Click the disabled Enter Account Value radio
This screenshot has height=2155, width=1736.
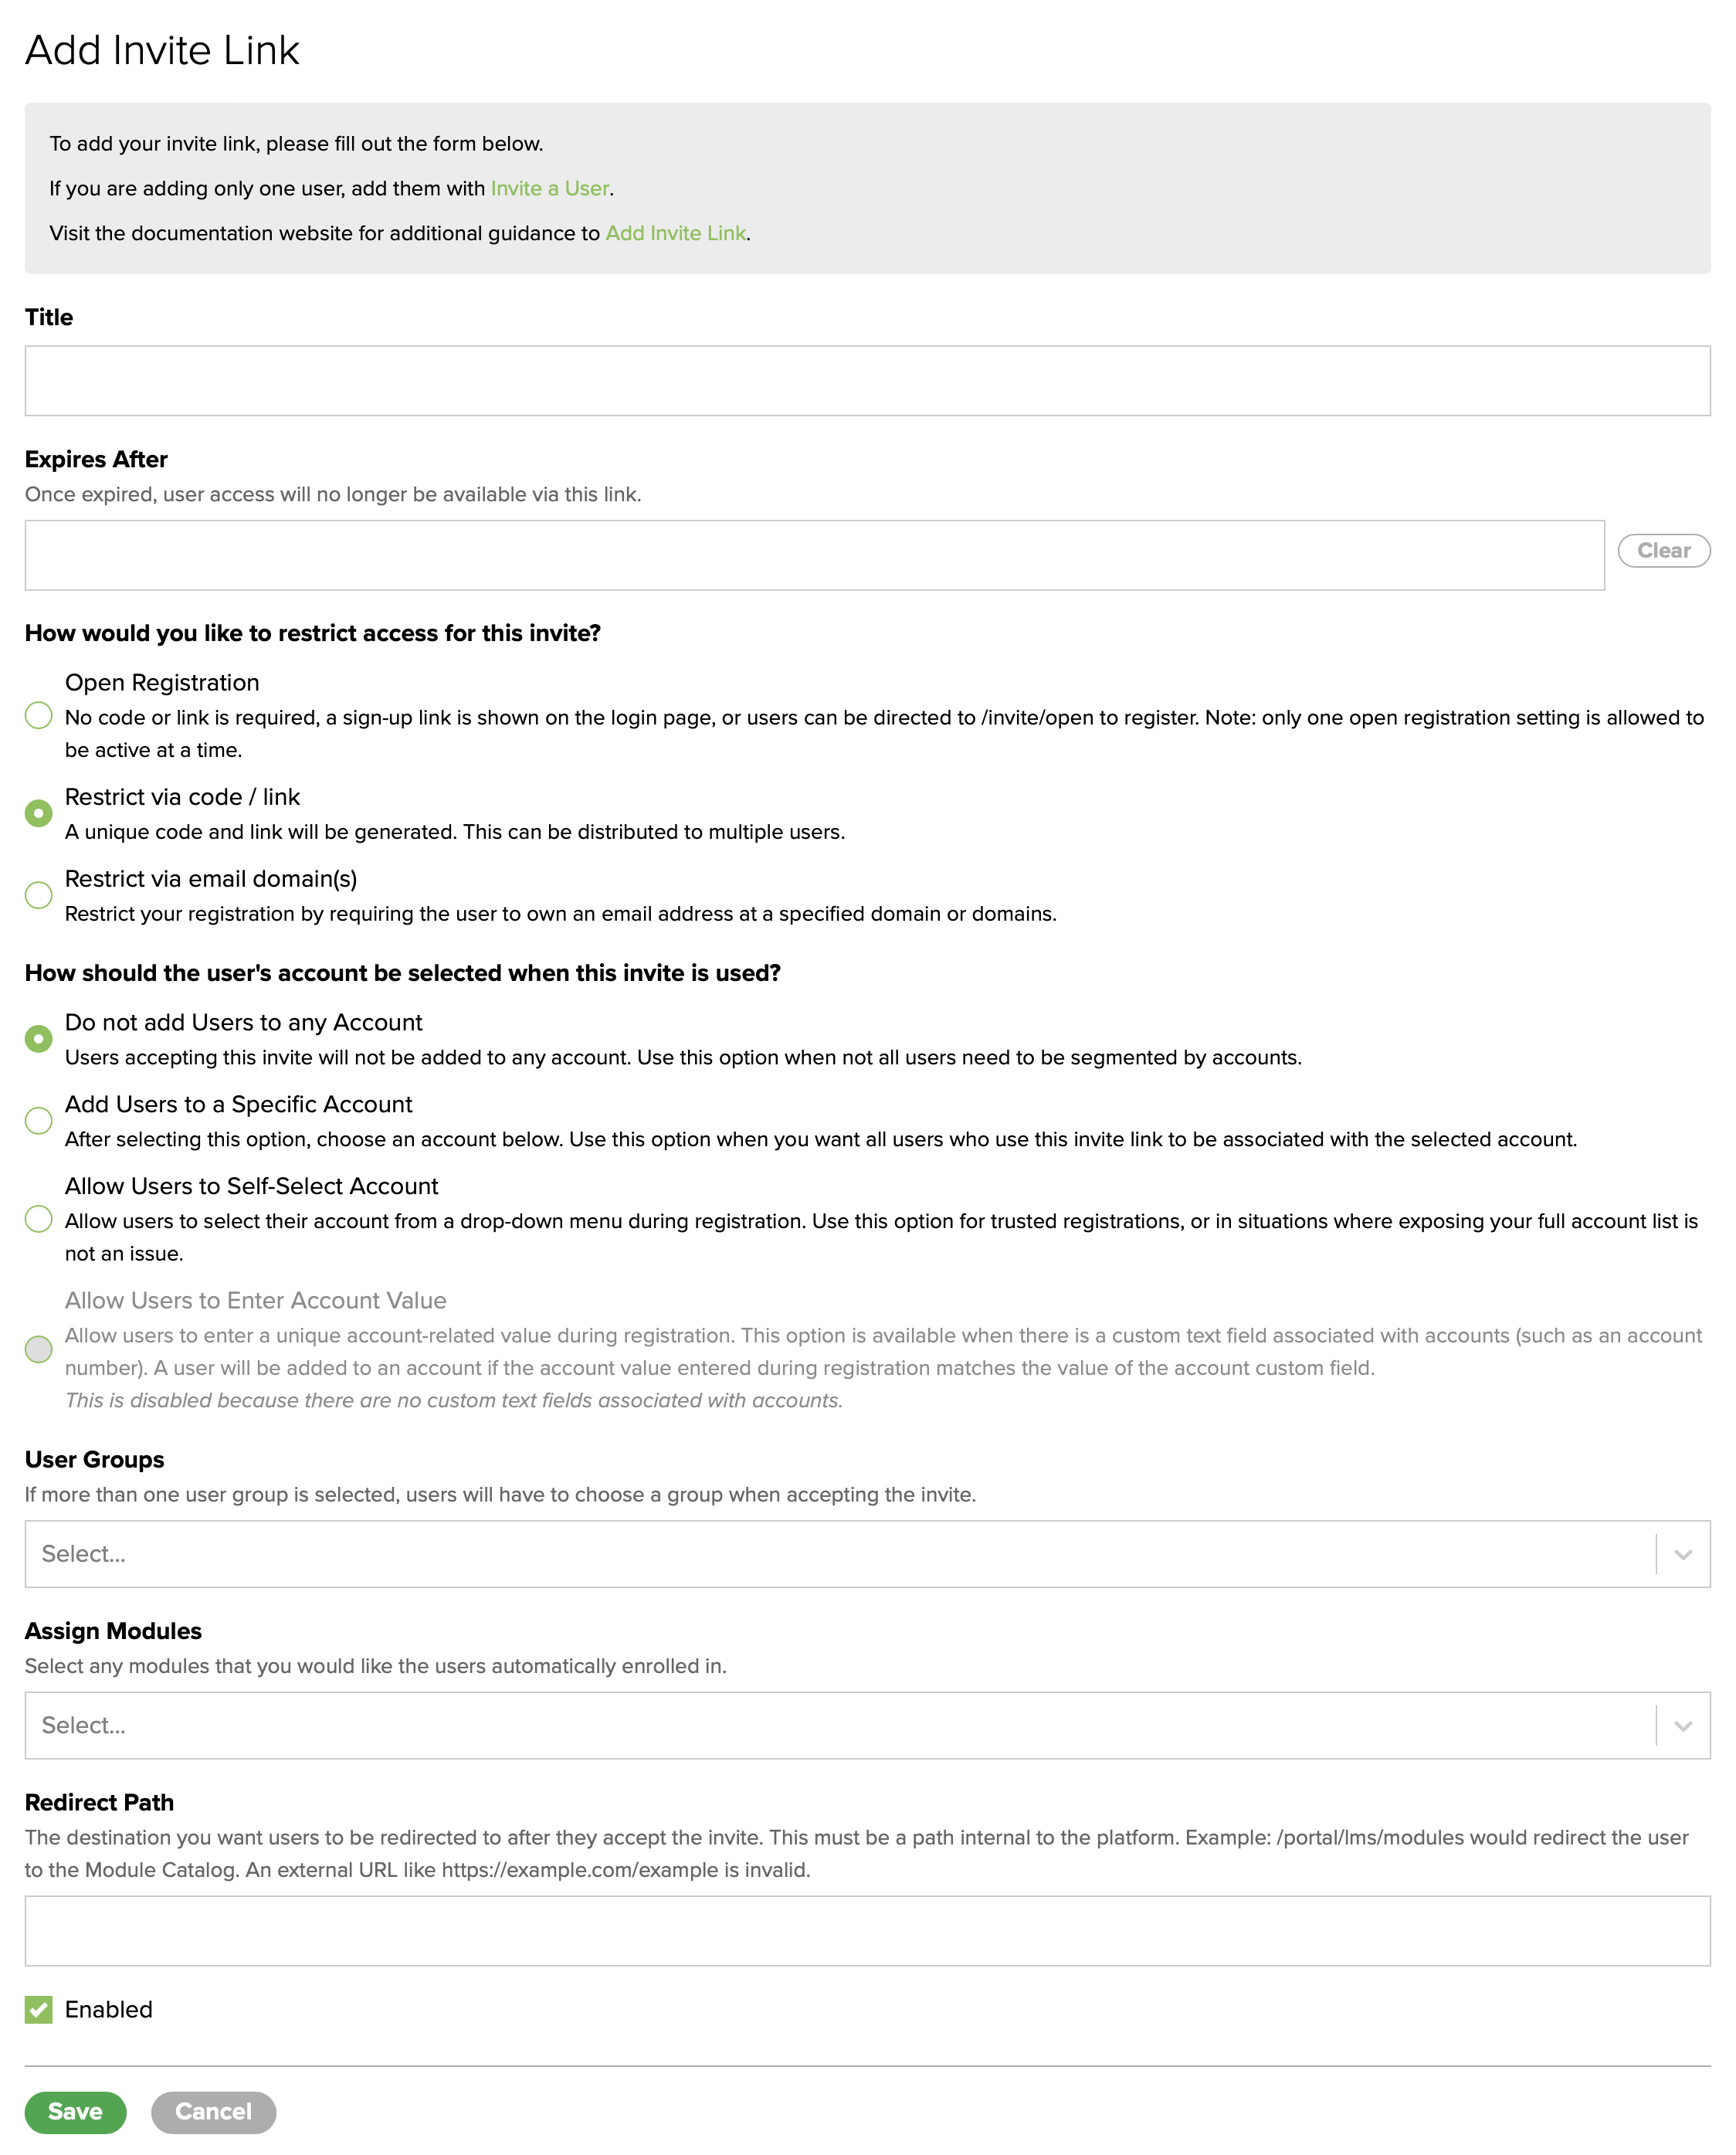click(39, 1349)
